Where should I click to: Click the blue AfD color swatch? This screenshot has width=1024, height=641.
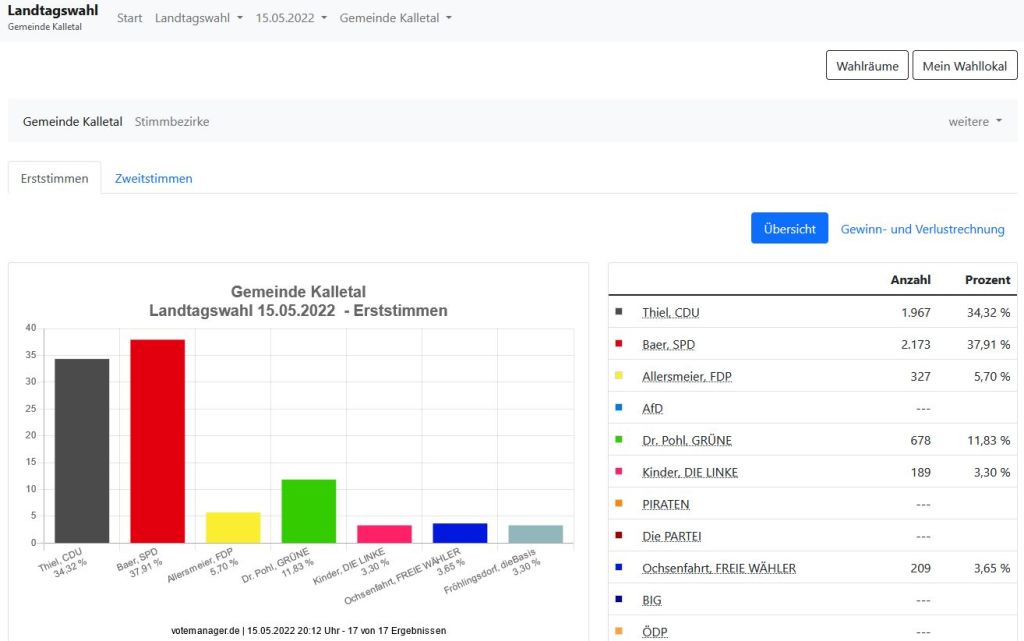618,407
